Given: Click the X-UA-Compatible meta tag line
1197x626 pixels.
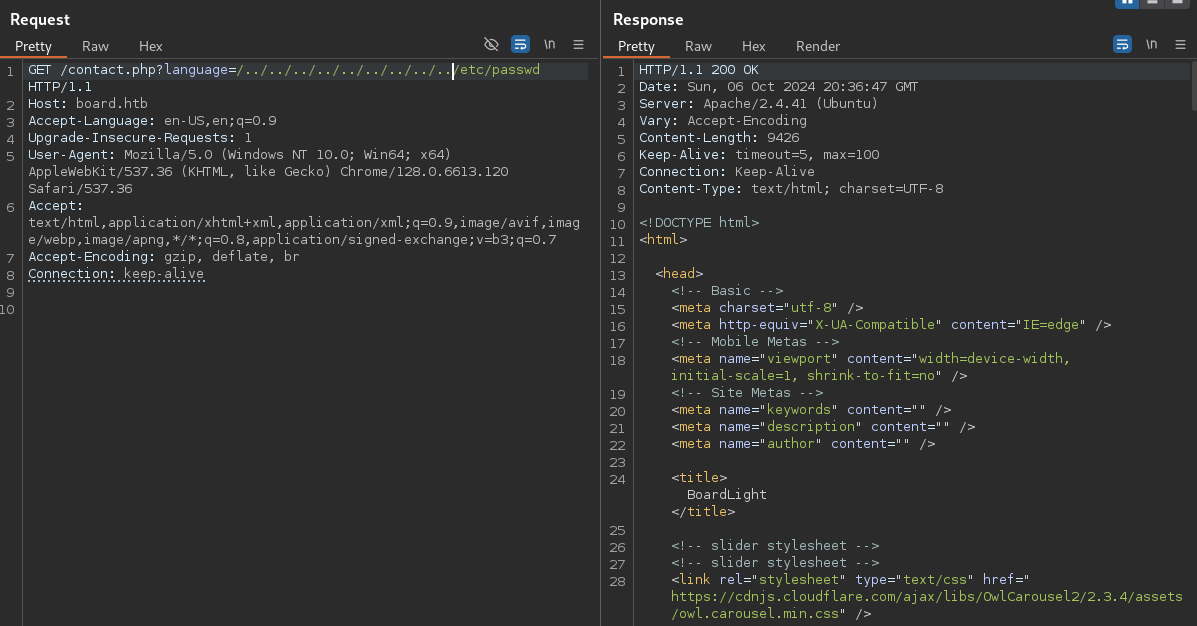Looking at the screenshot, I should 891,324.
